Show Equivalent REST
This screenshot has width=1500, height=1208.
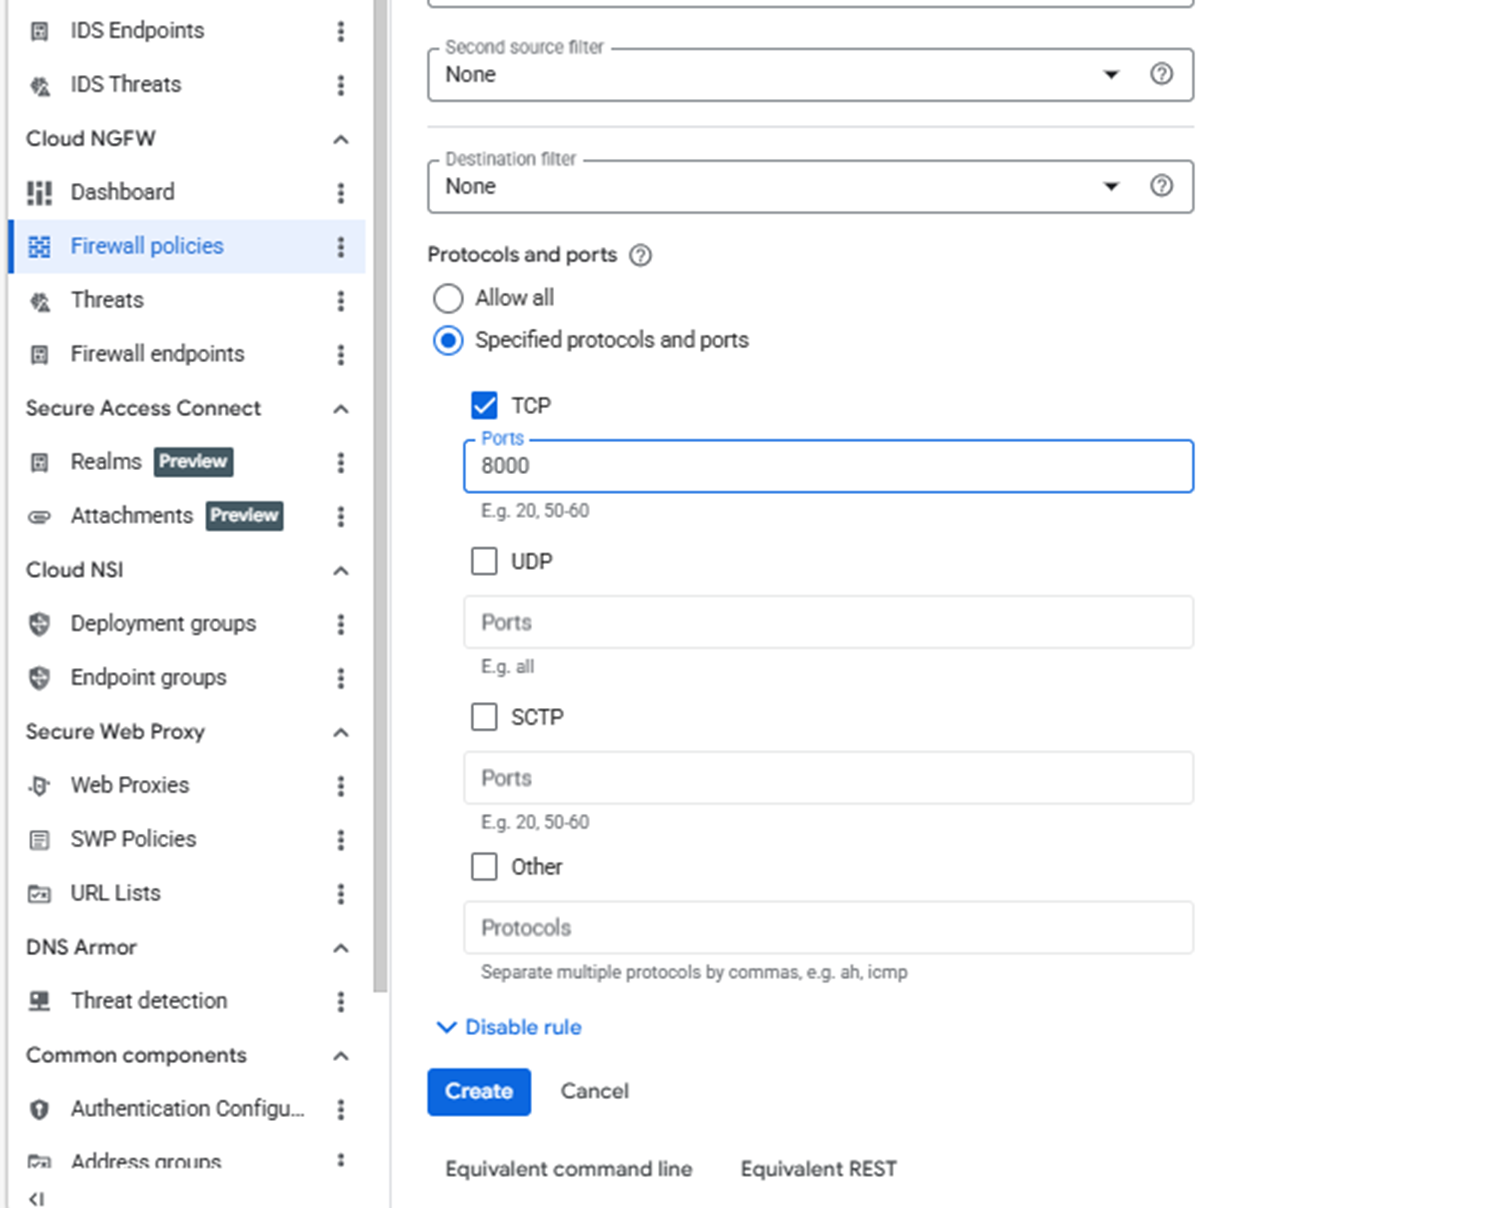[818, 1169]
